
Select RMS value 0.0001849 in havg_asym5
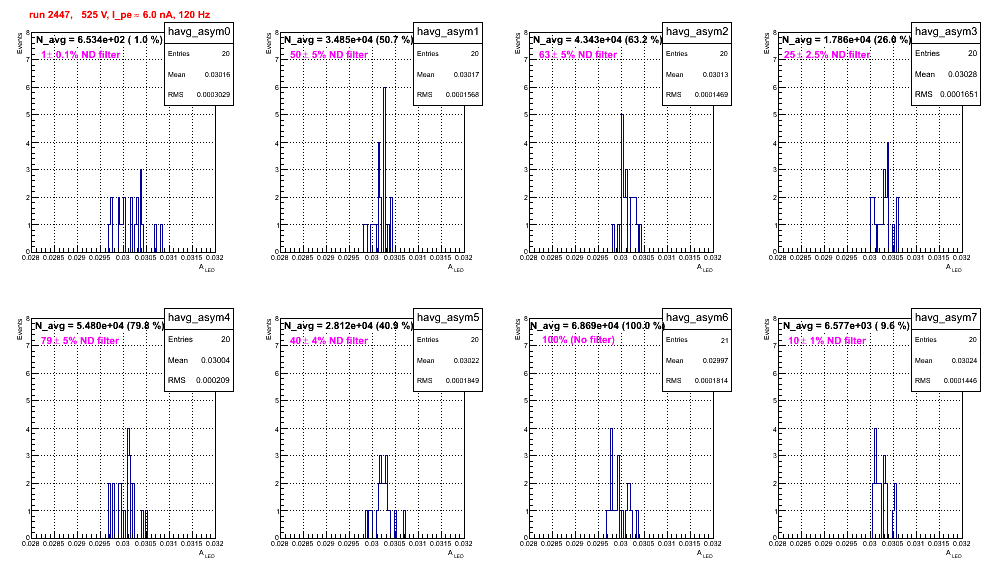(x=462, y=381)
